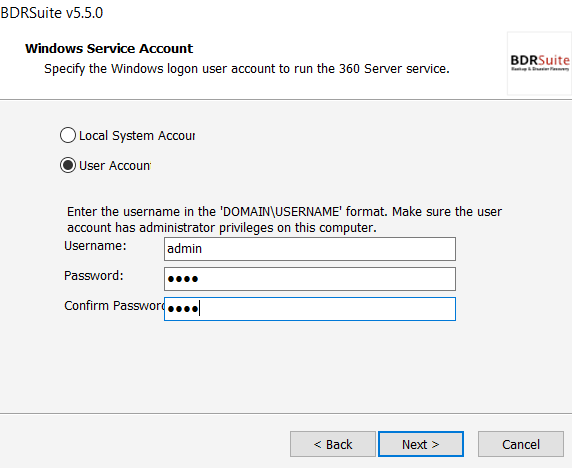This screenshot has height=468, width=572.
Task: Click the 'Password:' field label
Action: (x=94, y=276)
